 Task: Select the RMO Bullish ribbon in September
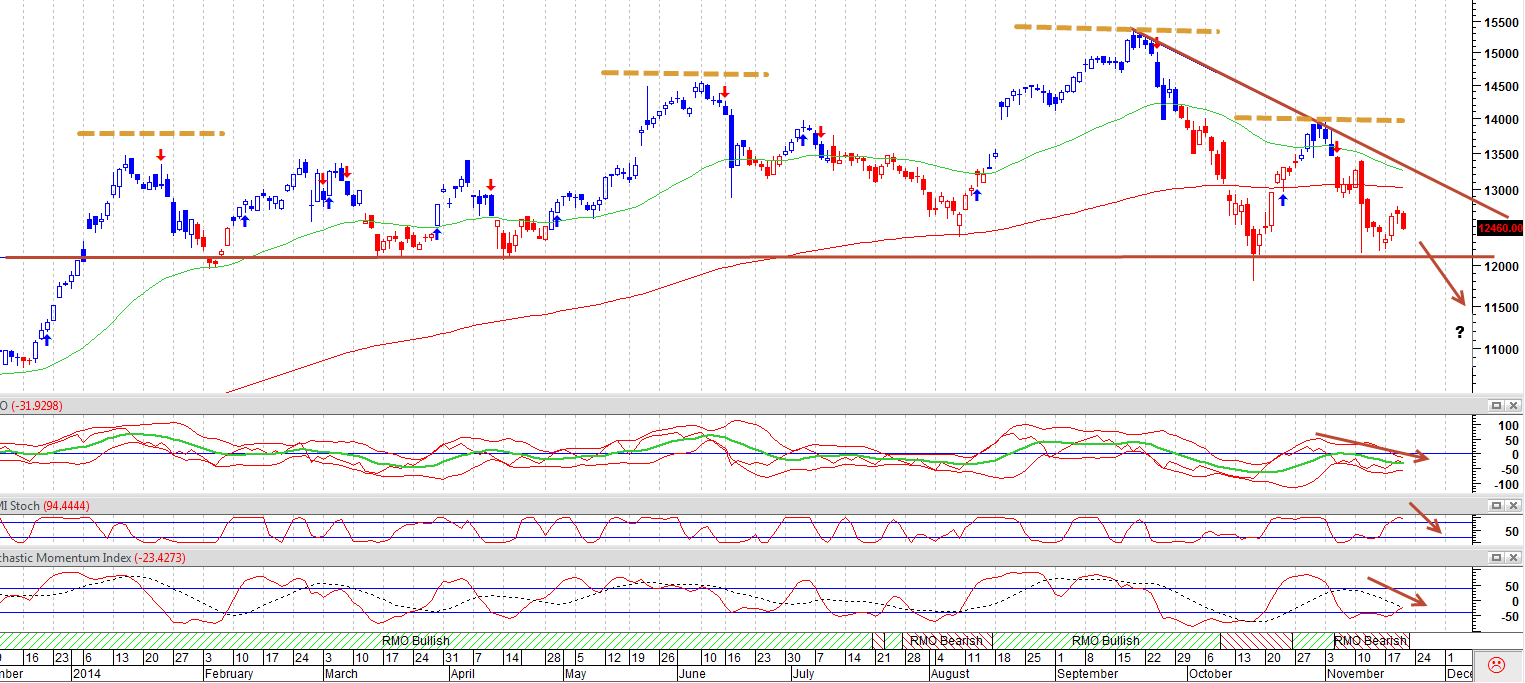[1106, 640]
